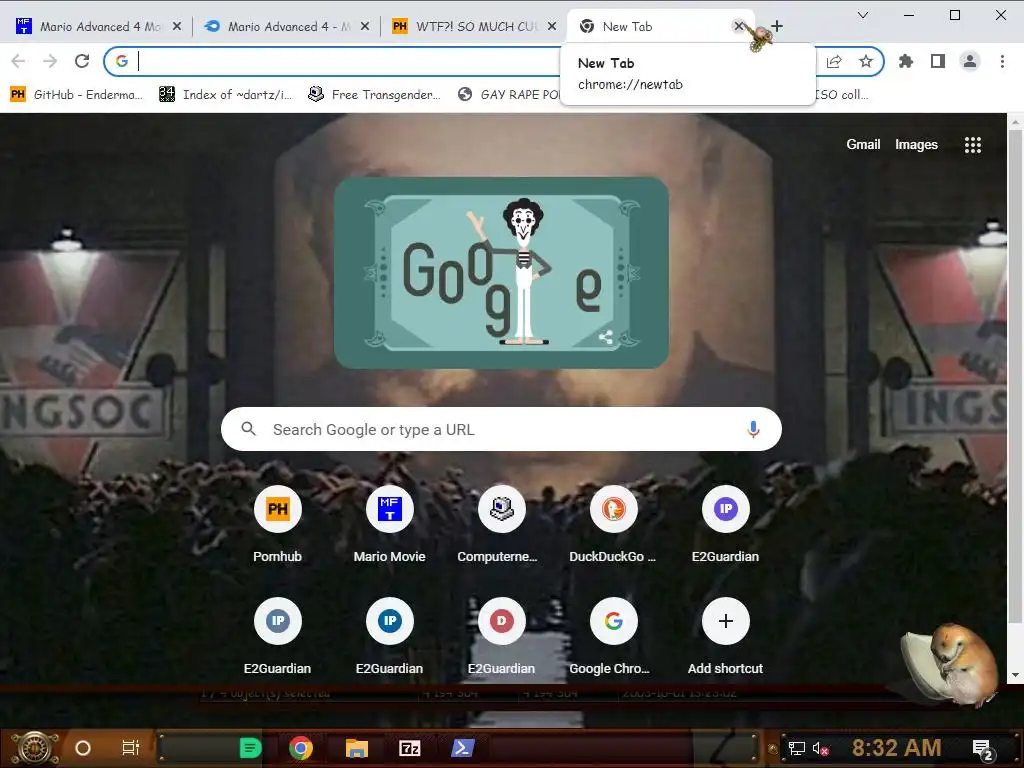Viewport: 1024px width, 768px height.
Task: Open E2Guardian shortcut with gray IP icon
Action: tap(278, 637)
